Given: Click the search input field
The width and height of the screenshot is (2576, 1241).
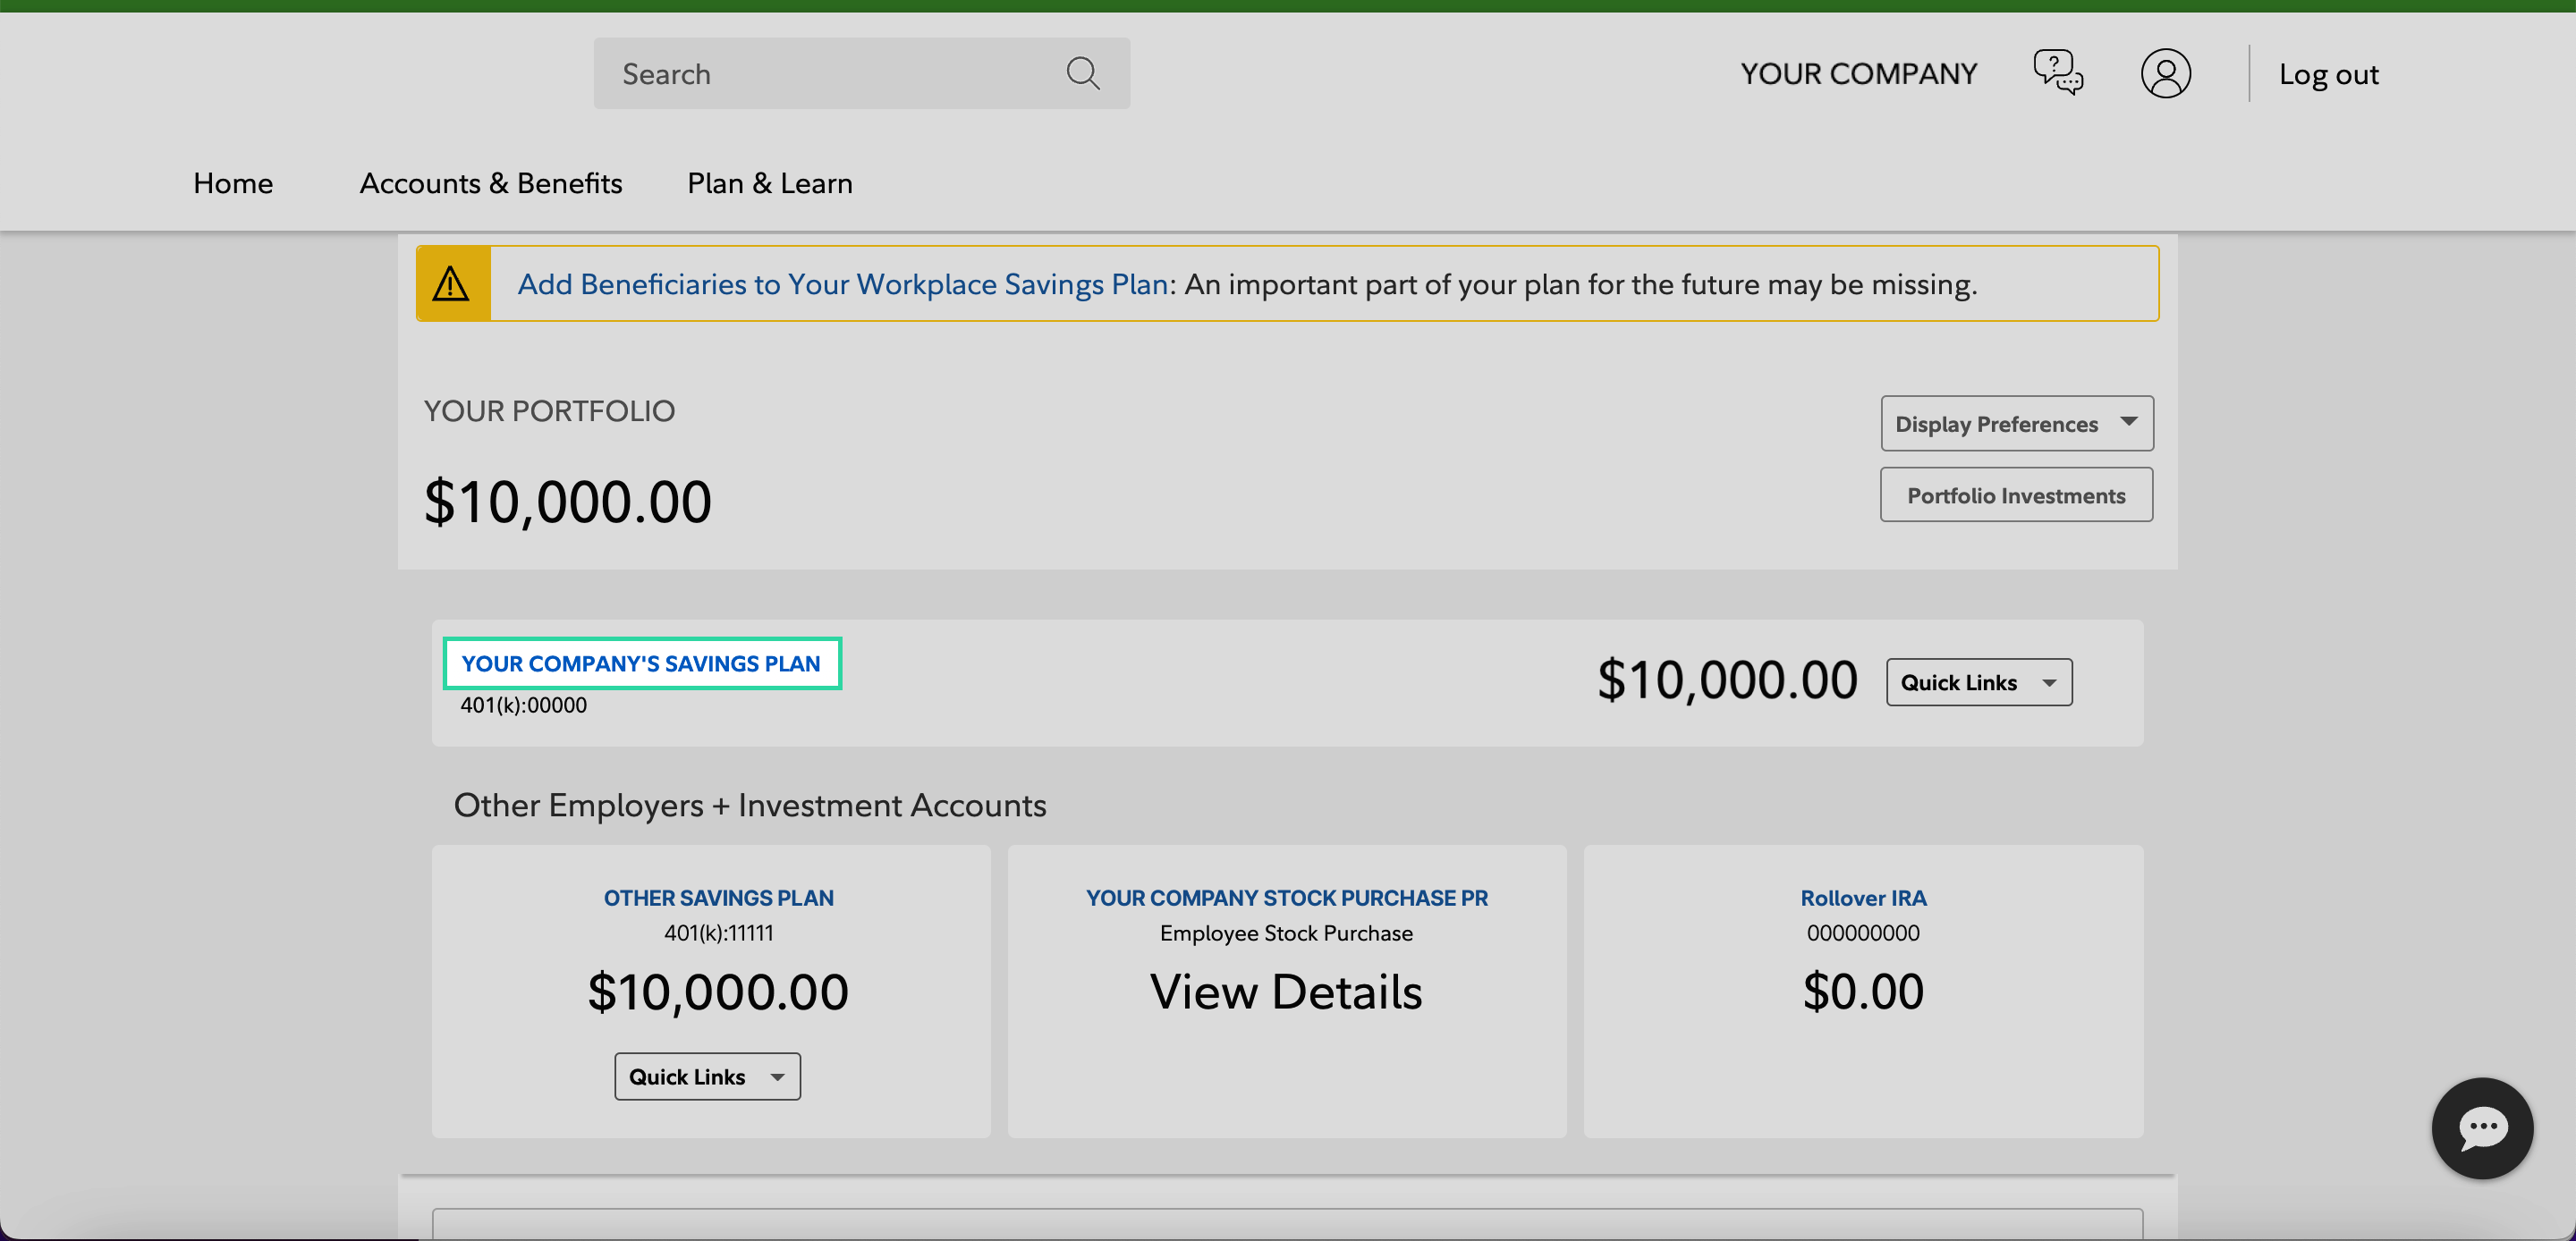Looking at the screenshot, I should pyautogui.click(x=860, y=72).
